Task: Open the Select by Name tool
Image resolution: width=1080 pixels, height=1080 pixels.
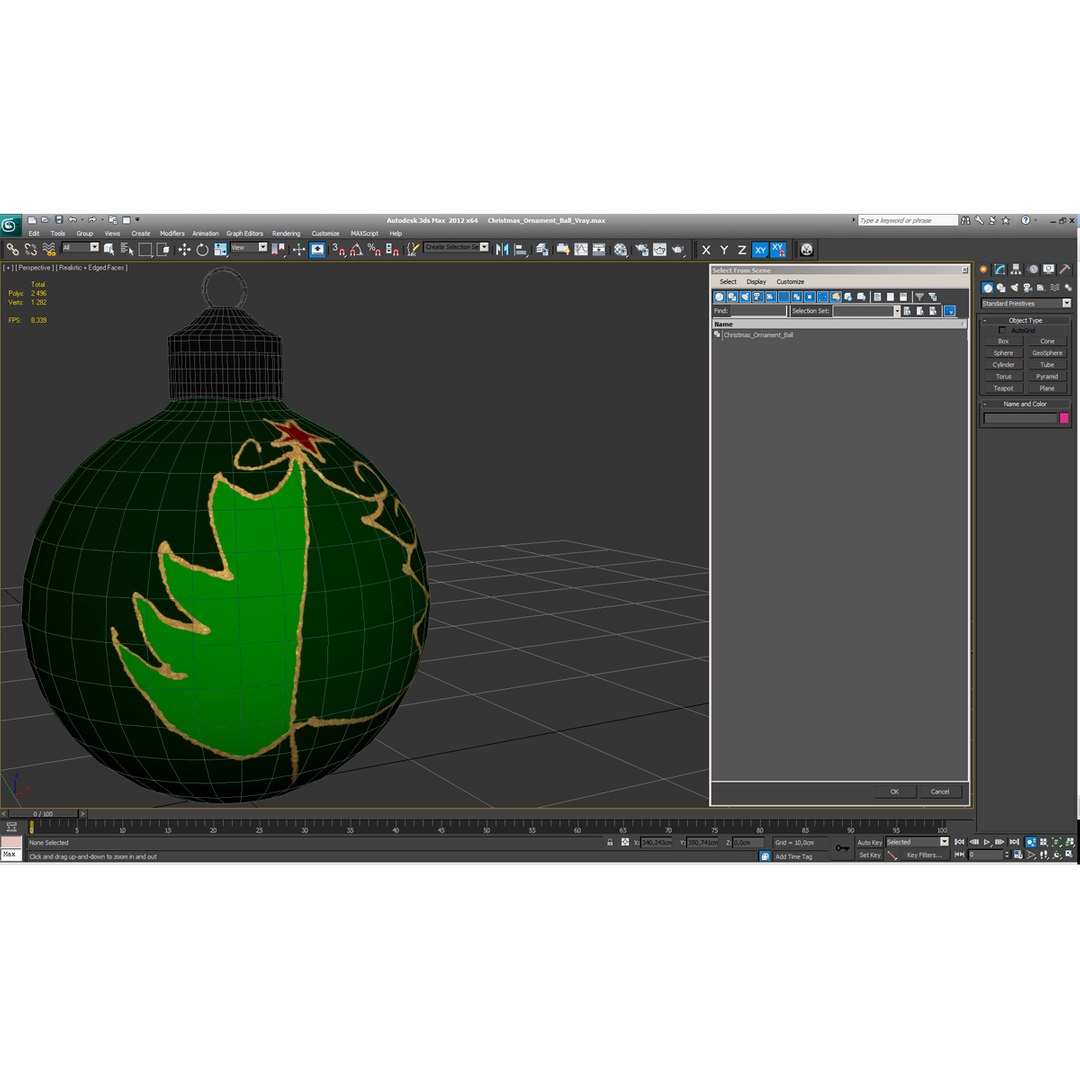Action: point(127,249)
